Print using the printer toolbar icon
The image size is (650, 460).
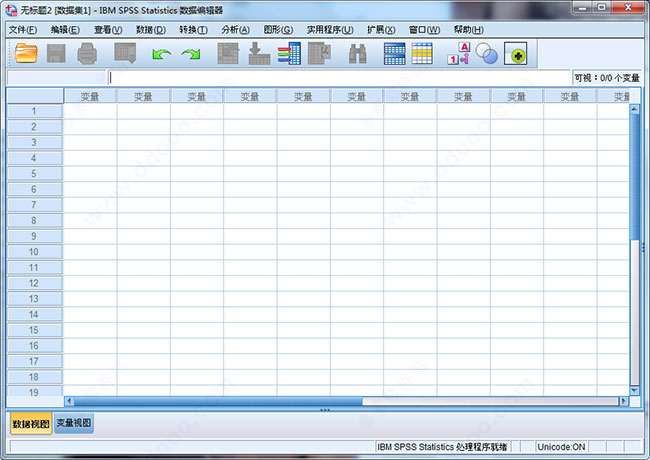pos(87,53)
